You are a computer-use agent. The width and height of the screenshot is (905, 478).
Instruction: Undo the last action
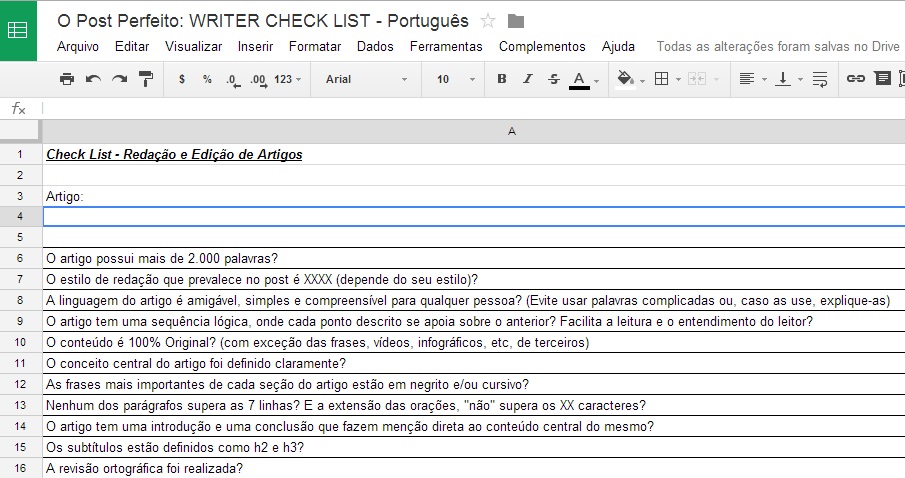93,79
